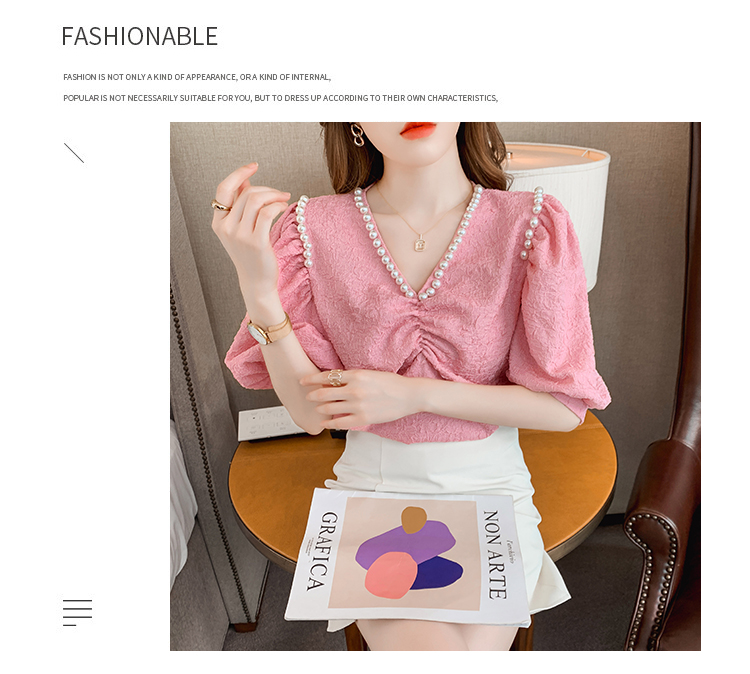
Task: Click the gold pendant necklace
Action: coord(419,243)
